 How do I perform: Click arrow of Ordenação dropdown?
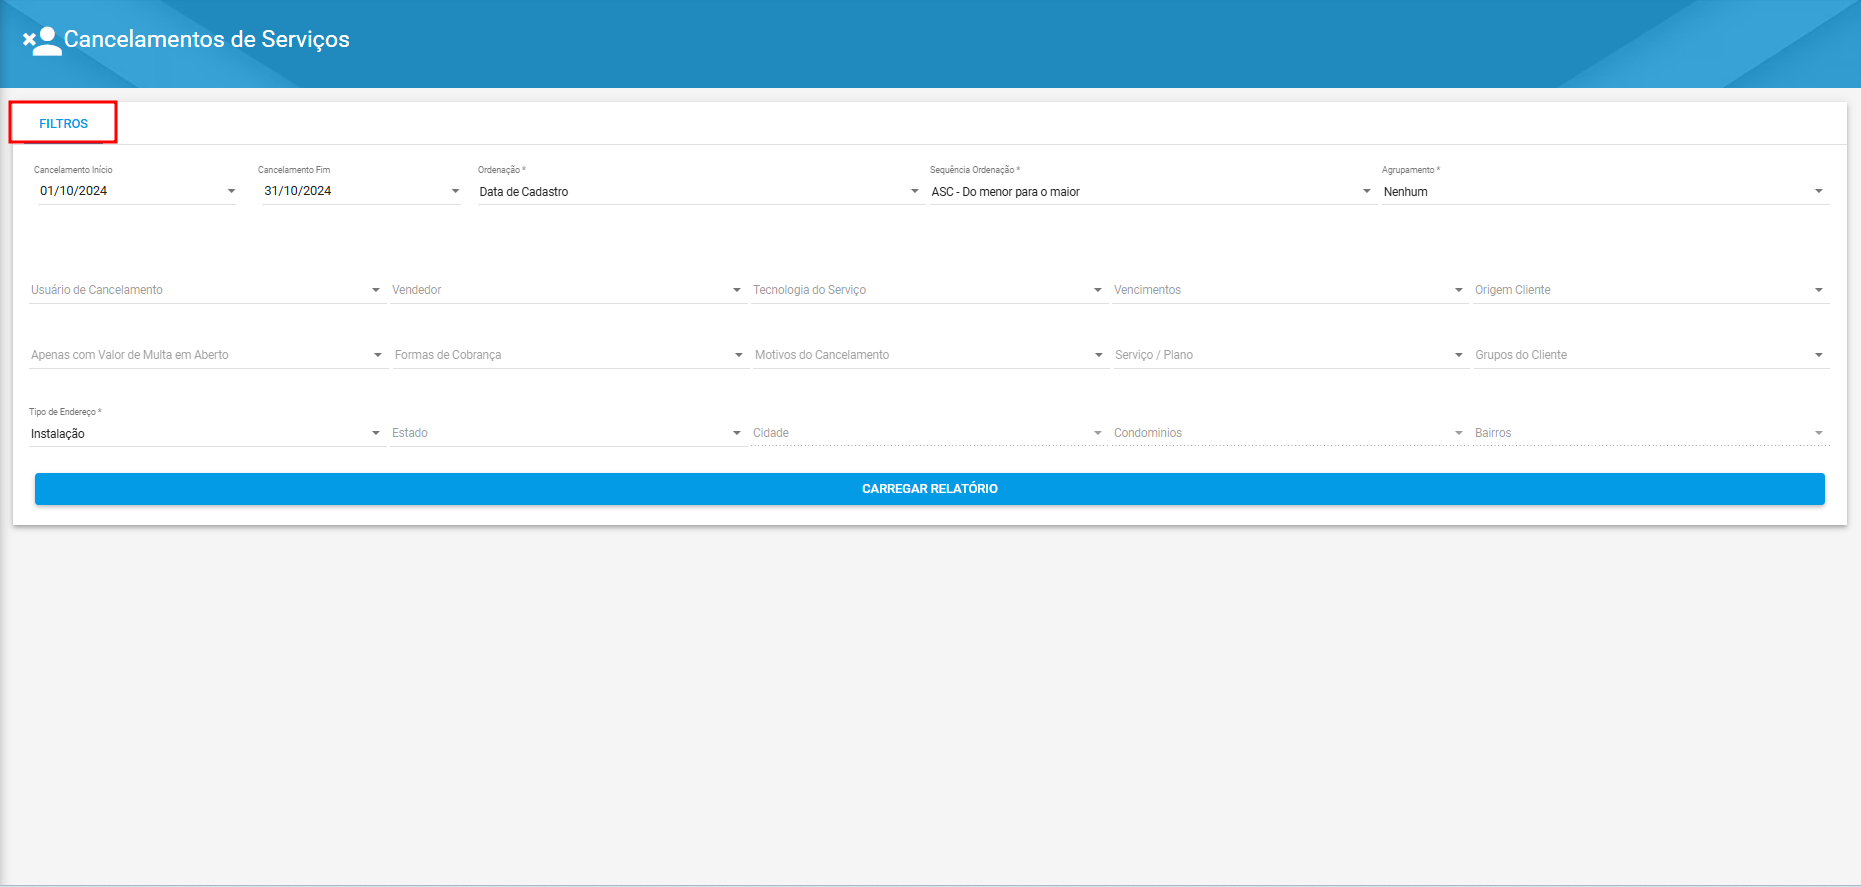(914, 191)
